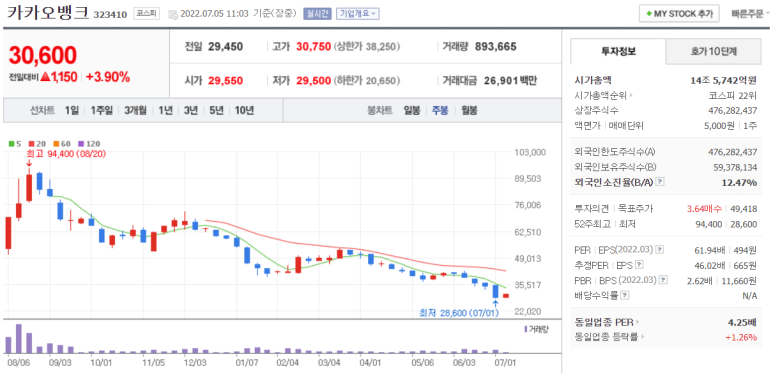Click the 최저 28,600 (07/01) chart marker
Image resolution: width=773 pixels, height=373 pixels.
tap(459, 312)
